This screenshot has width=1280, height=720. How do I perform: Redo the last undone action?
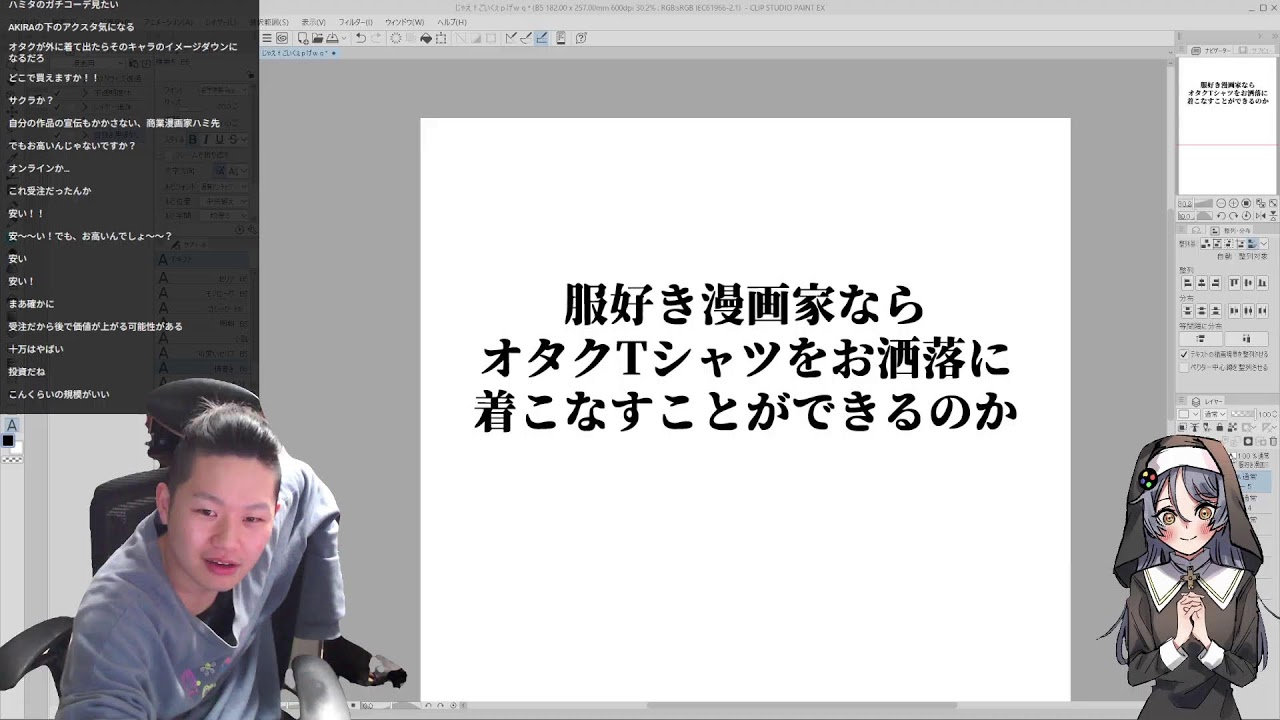(376, 38)
